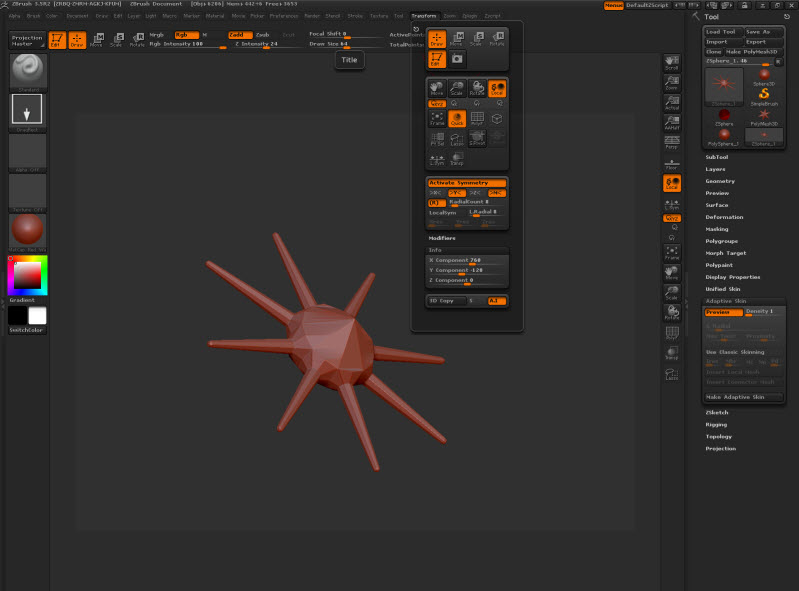Open Projection Master
Viewport: 799px width, 591px height.
pos(27,40)
